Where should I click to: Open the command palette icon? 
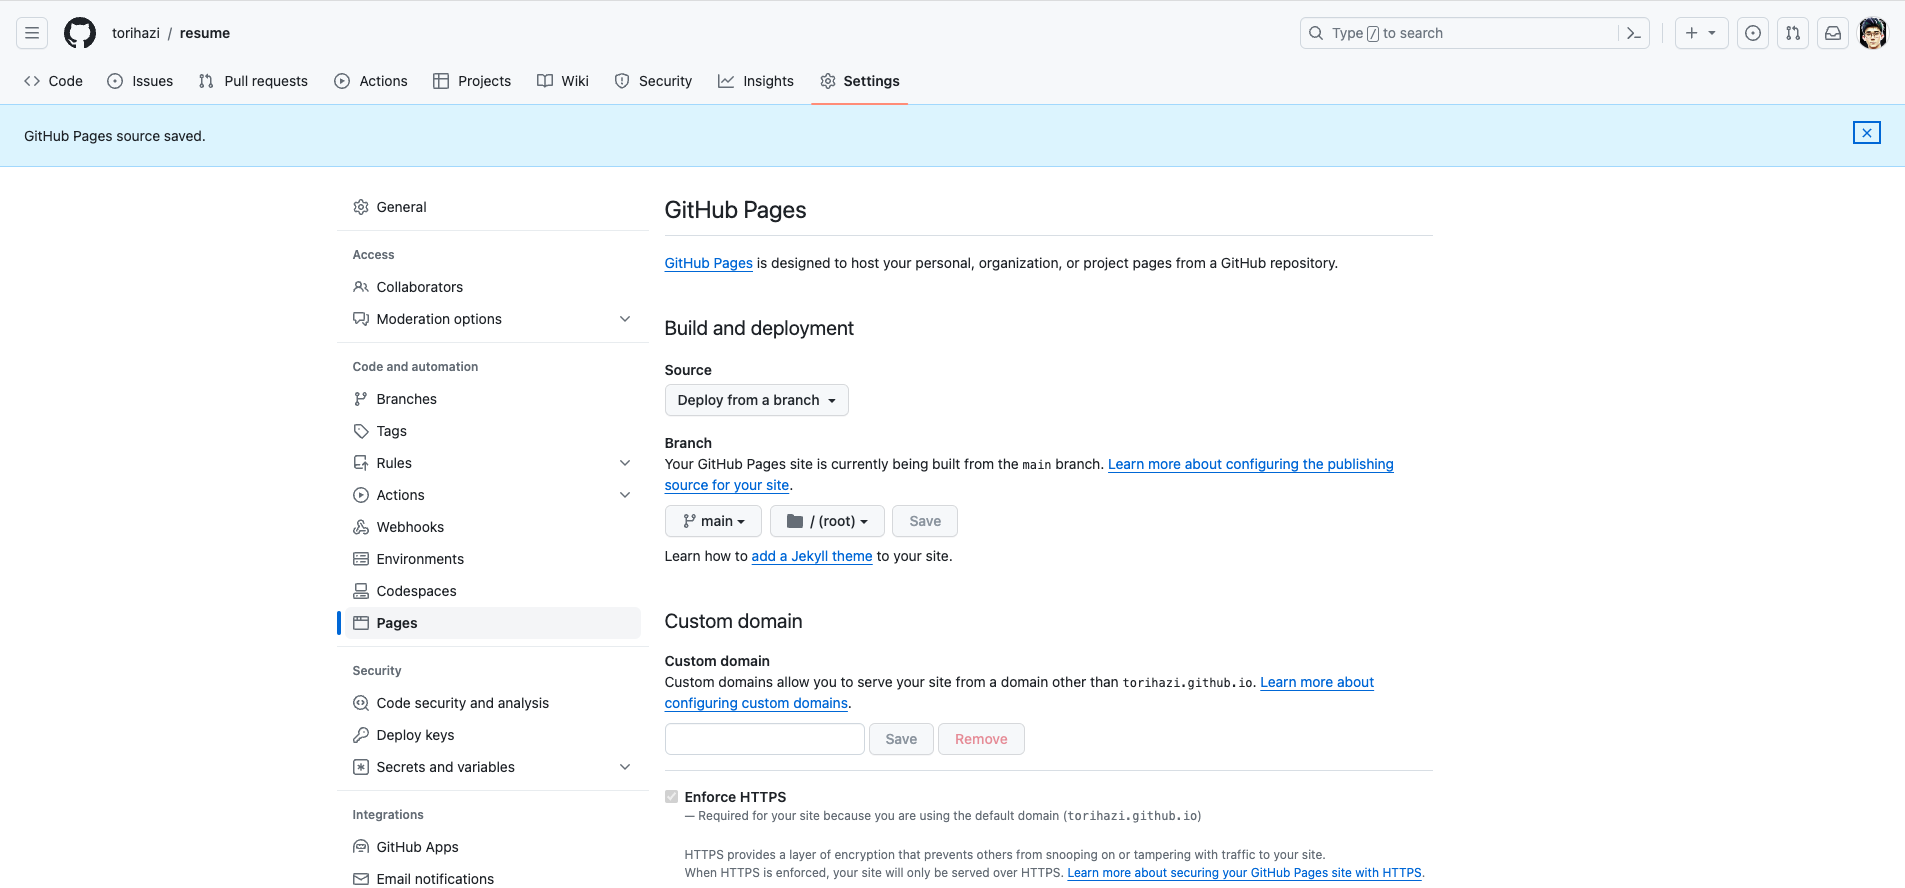coord(1634,33)
